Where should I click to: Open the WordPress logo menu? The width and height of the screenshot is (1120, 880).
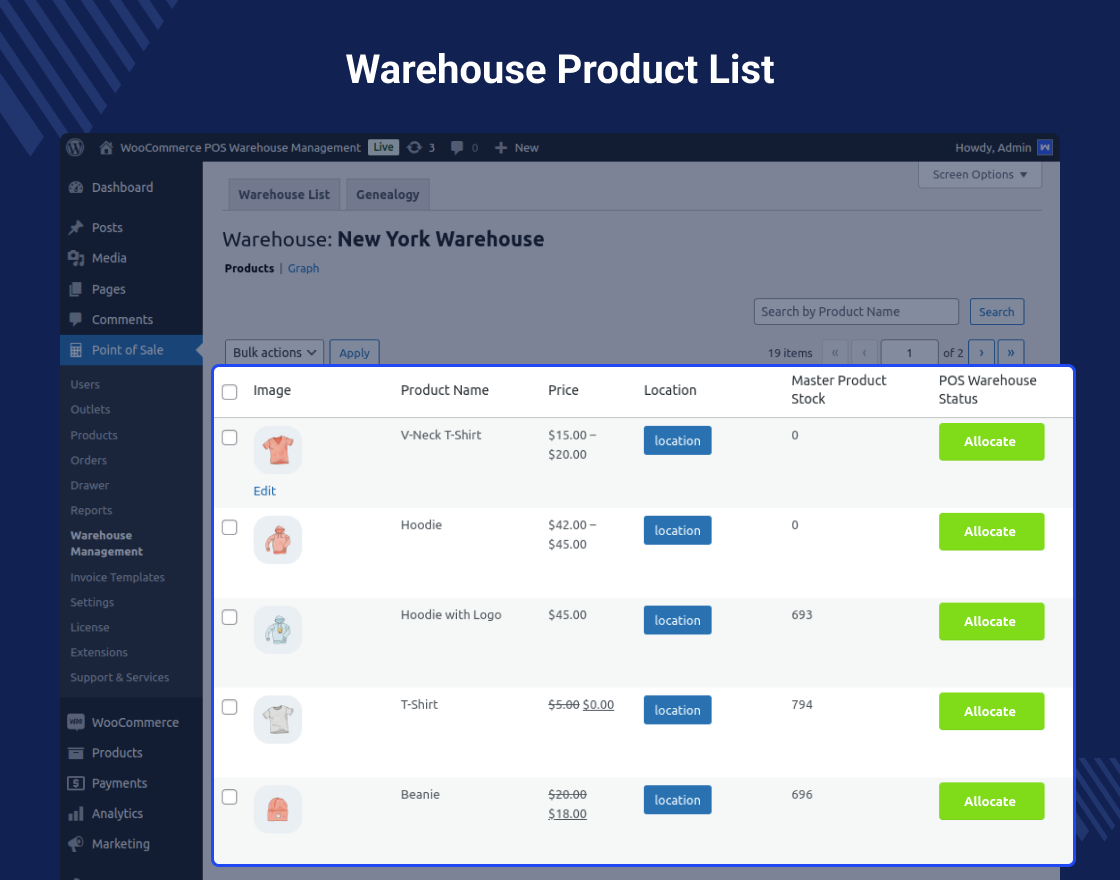pyautogui.click(x=75, y=147)
